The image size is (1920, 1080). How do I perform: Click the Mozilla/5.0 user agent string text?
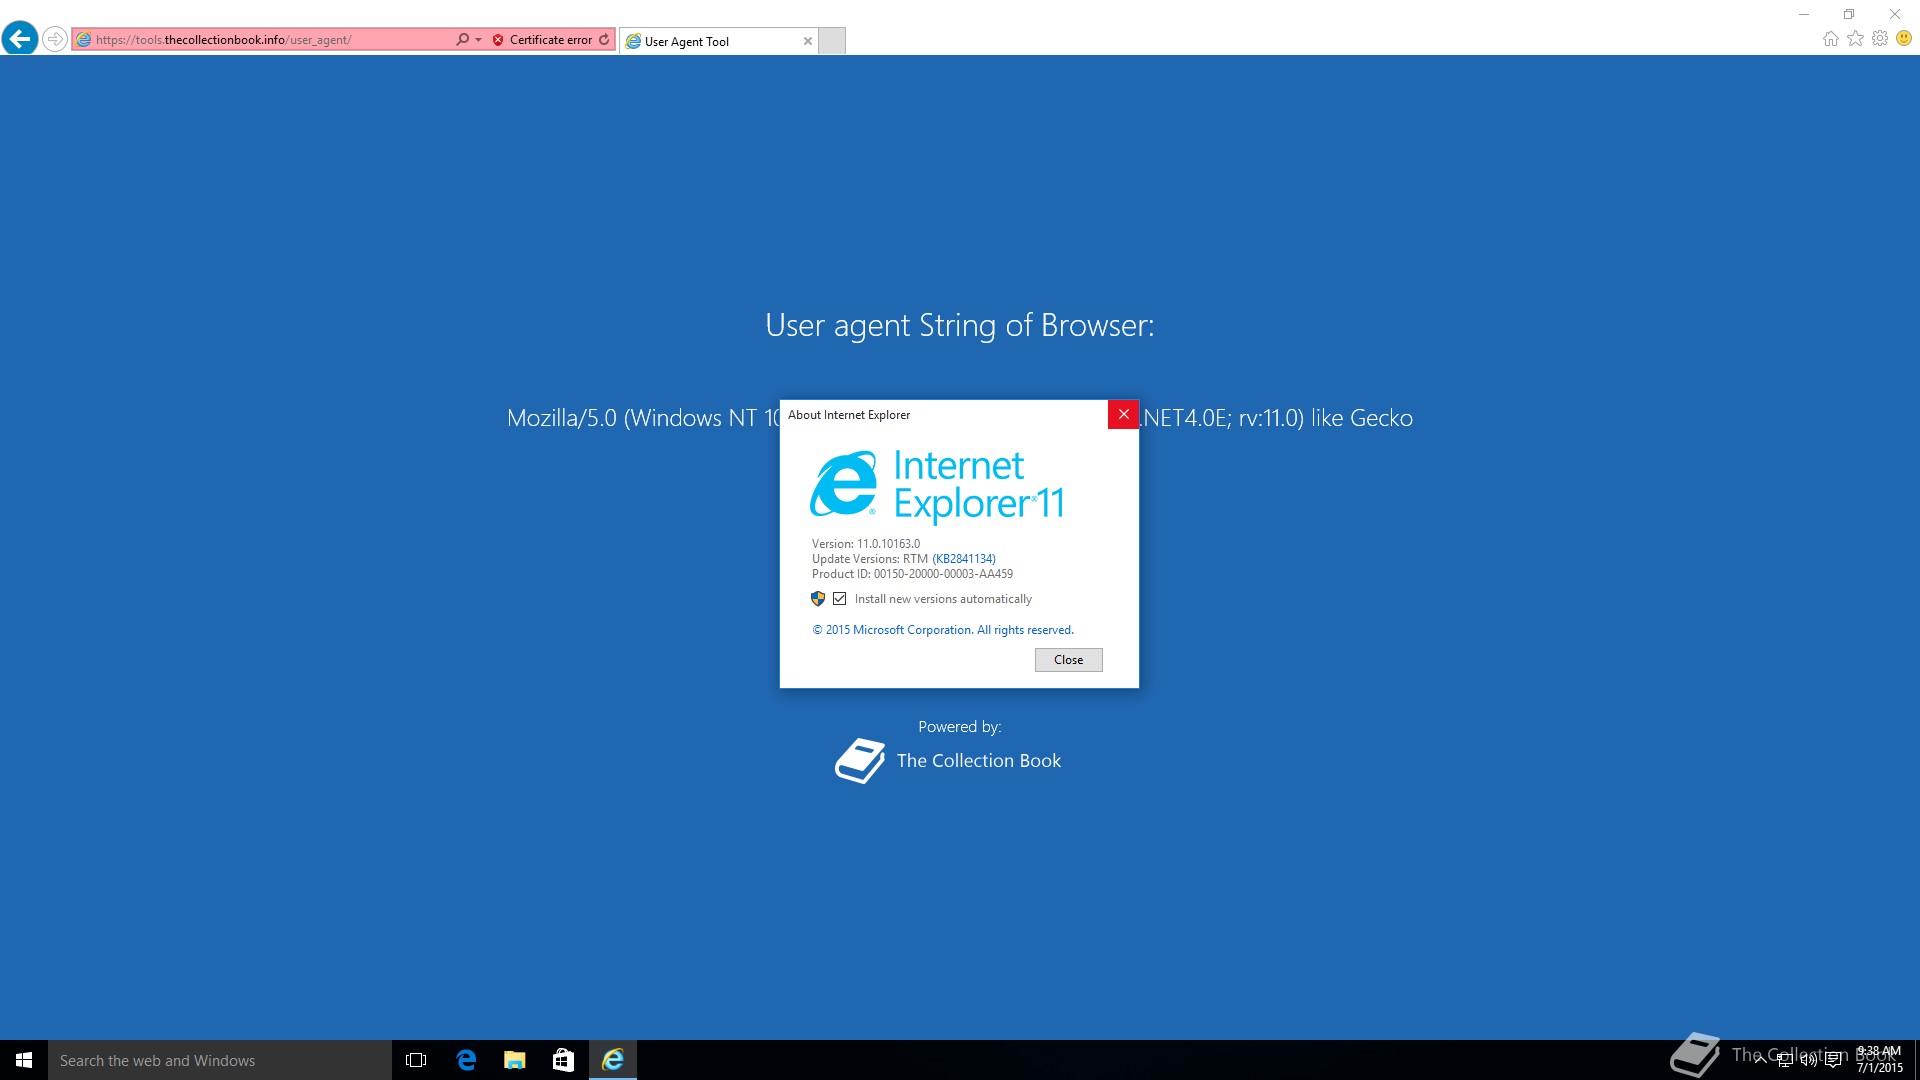point(960,418)
